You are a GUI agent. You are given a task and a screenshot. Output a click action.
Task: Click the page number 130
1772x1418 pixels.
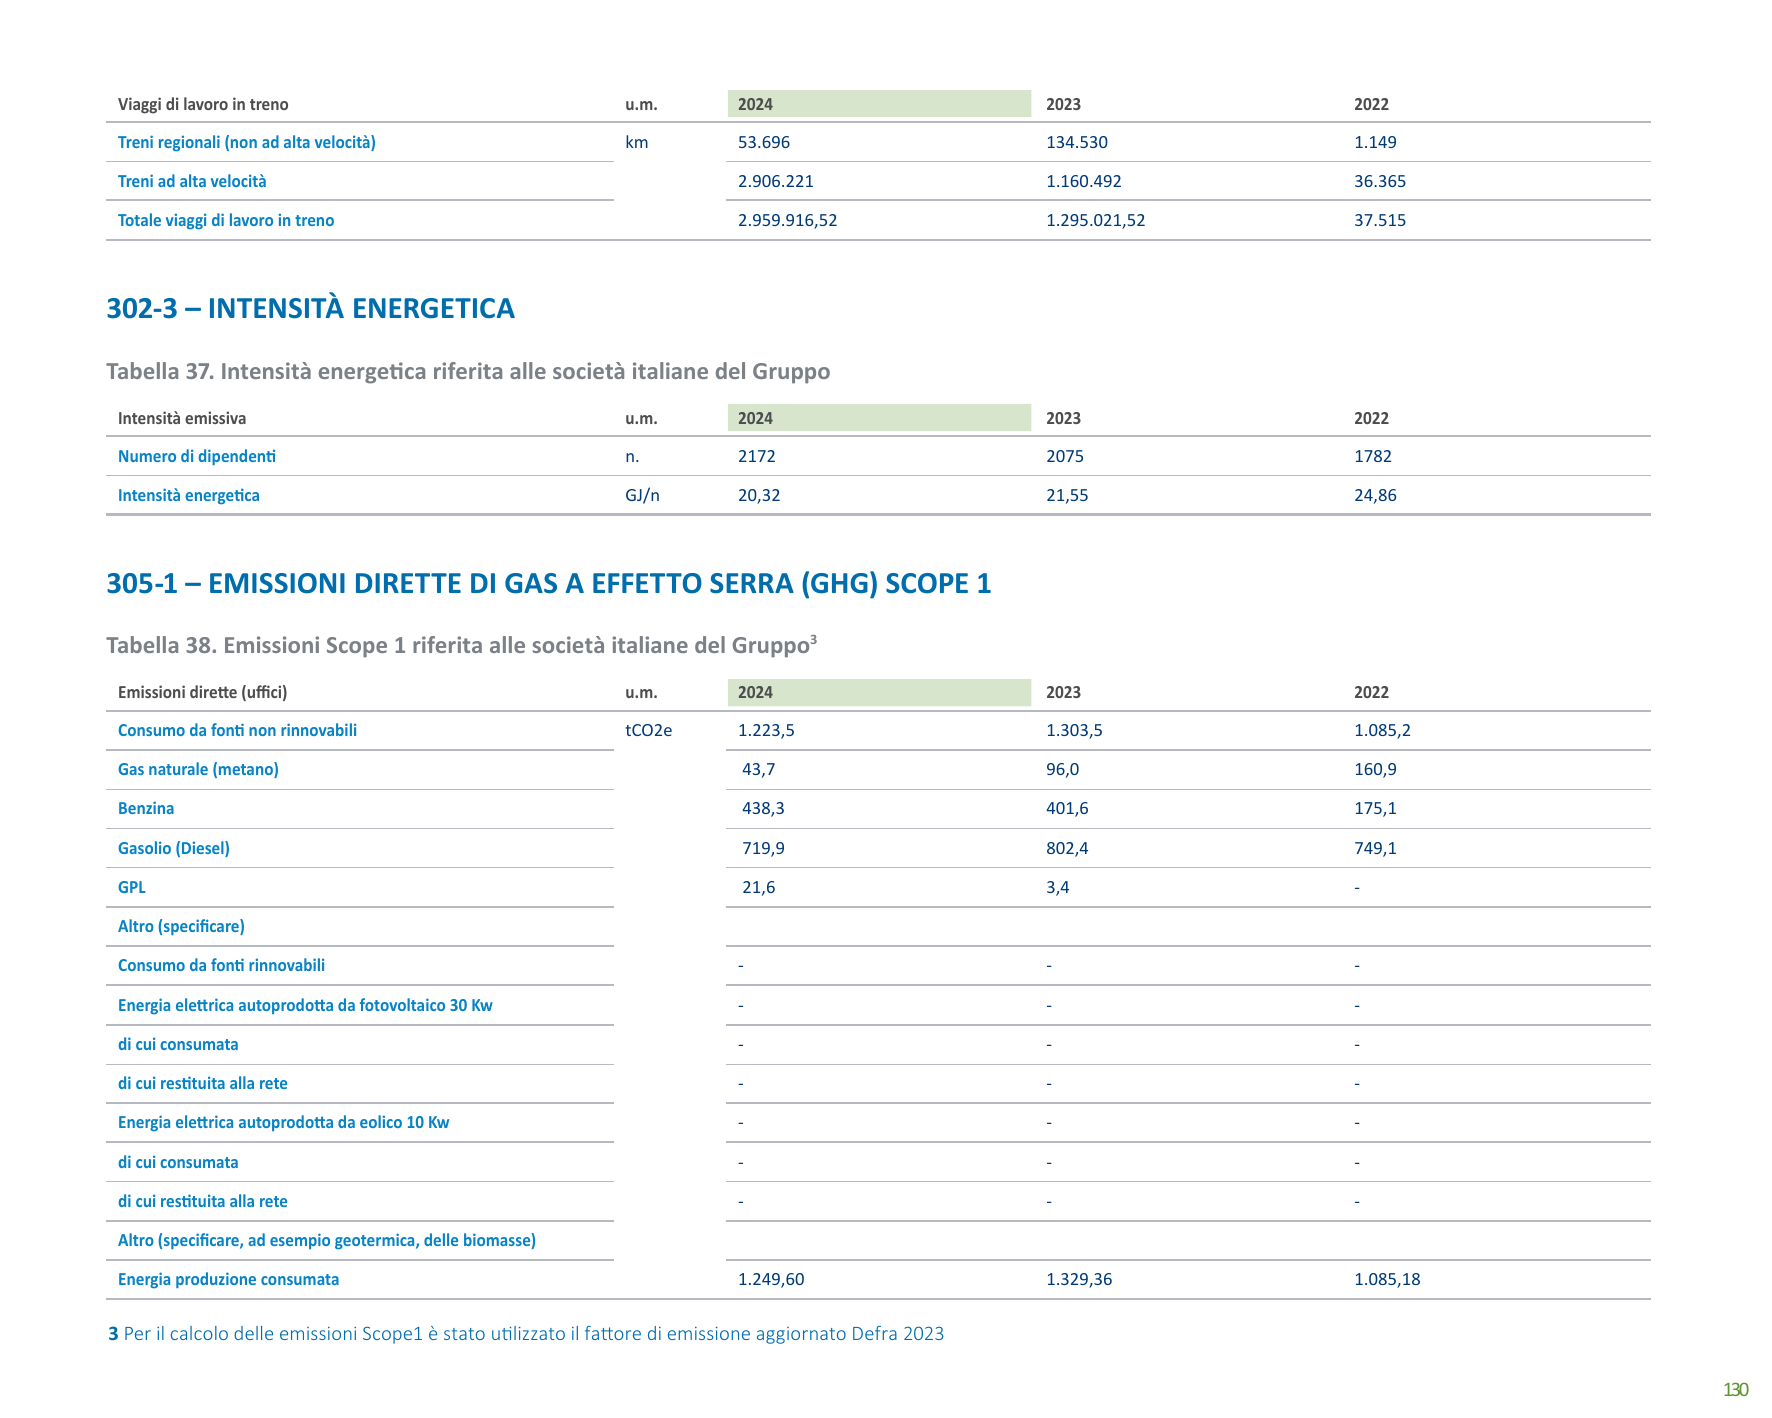[x=1735, y=1389]
